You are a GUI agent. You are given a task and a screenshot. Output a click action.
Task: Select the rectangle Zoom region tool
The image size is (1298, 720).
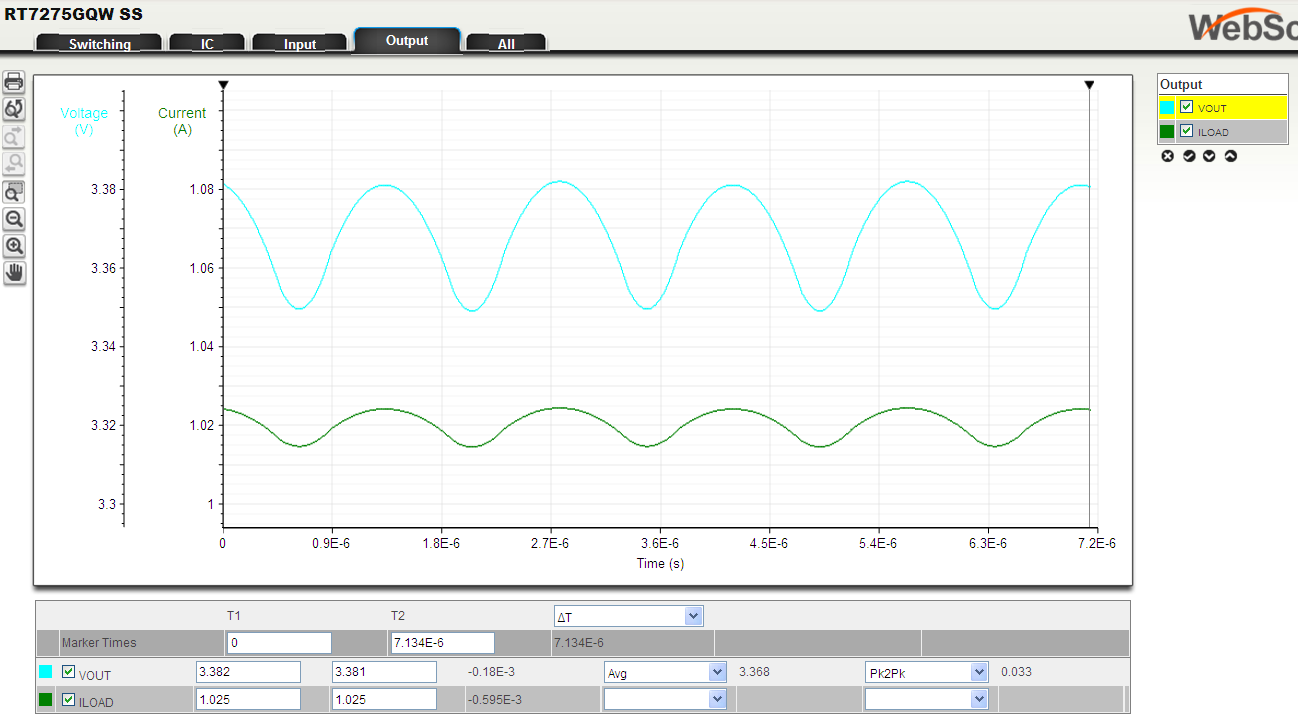click(14, 191)
